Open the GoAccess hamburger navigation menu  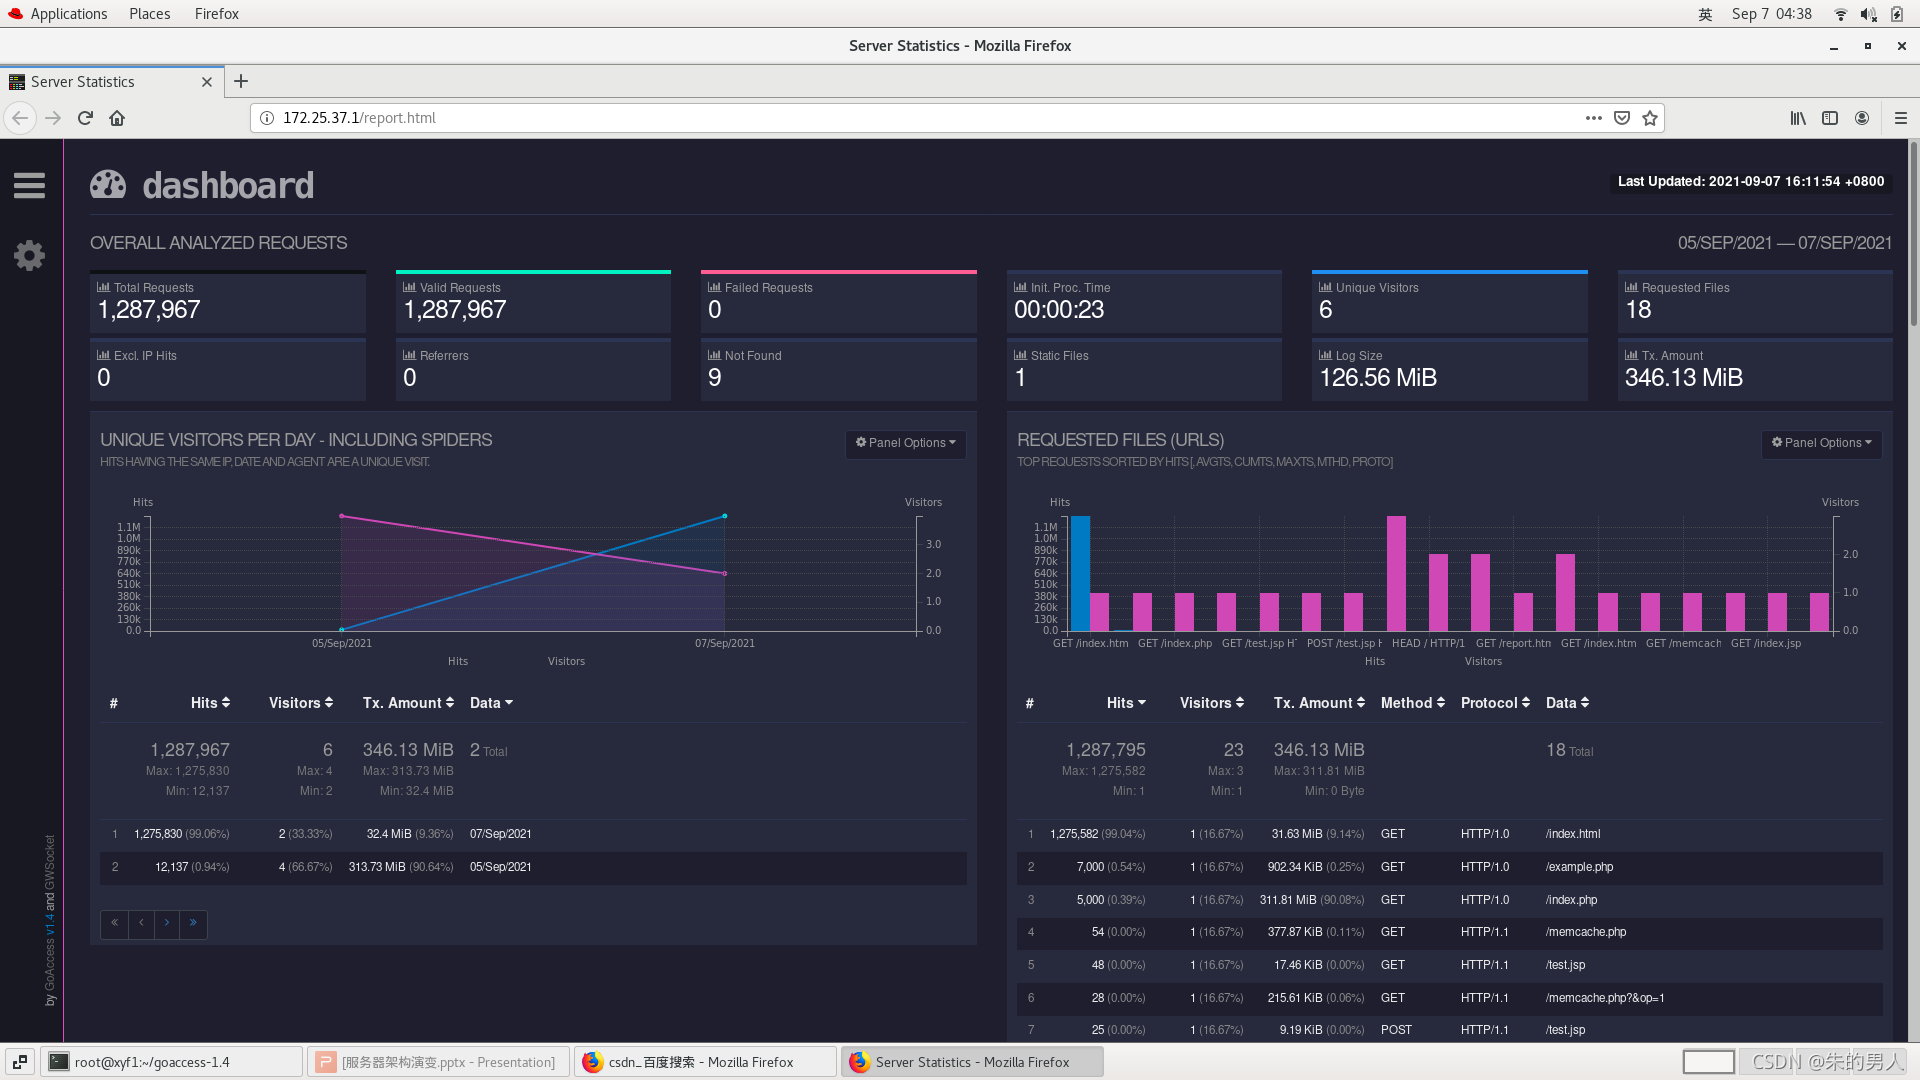29,185
